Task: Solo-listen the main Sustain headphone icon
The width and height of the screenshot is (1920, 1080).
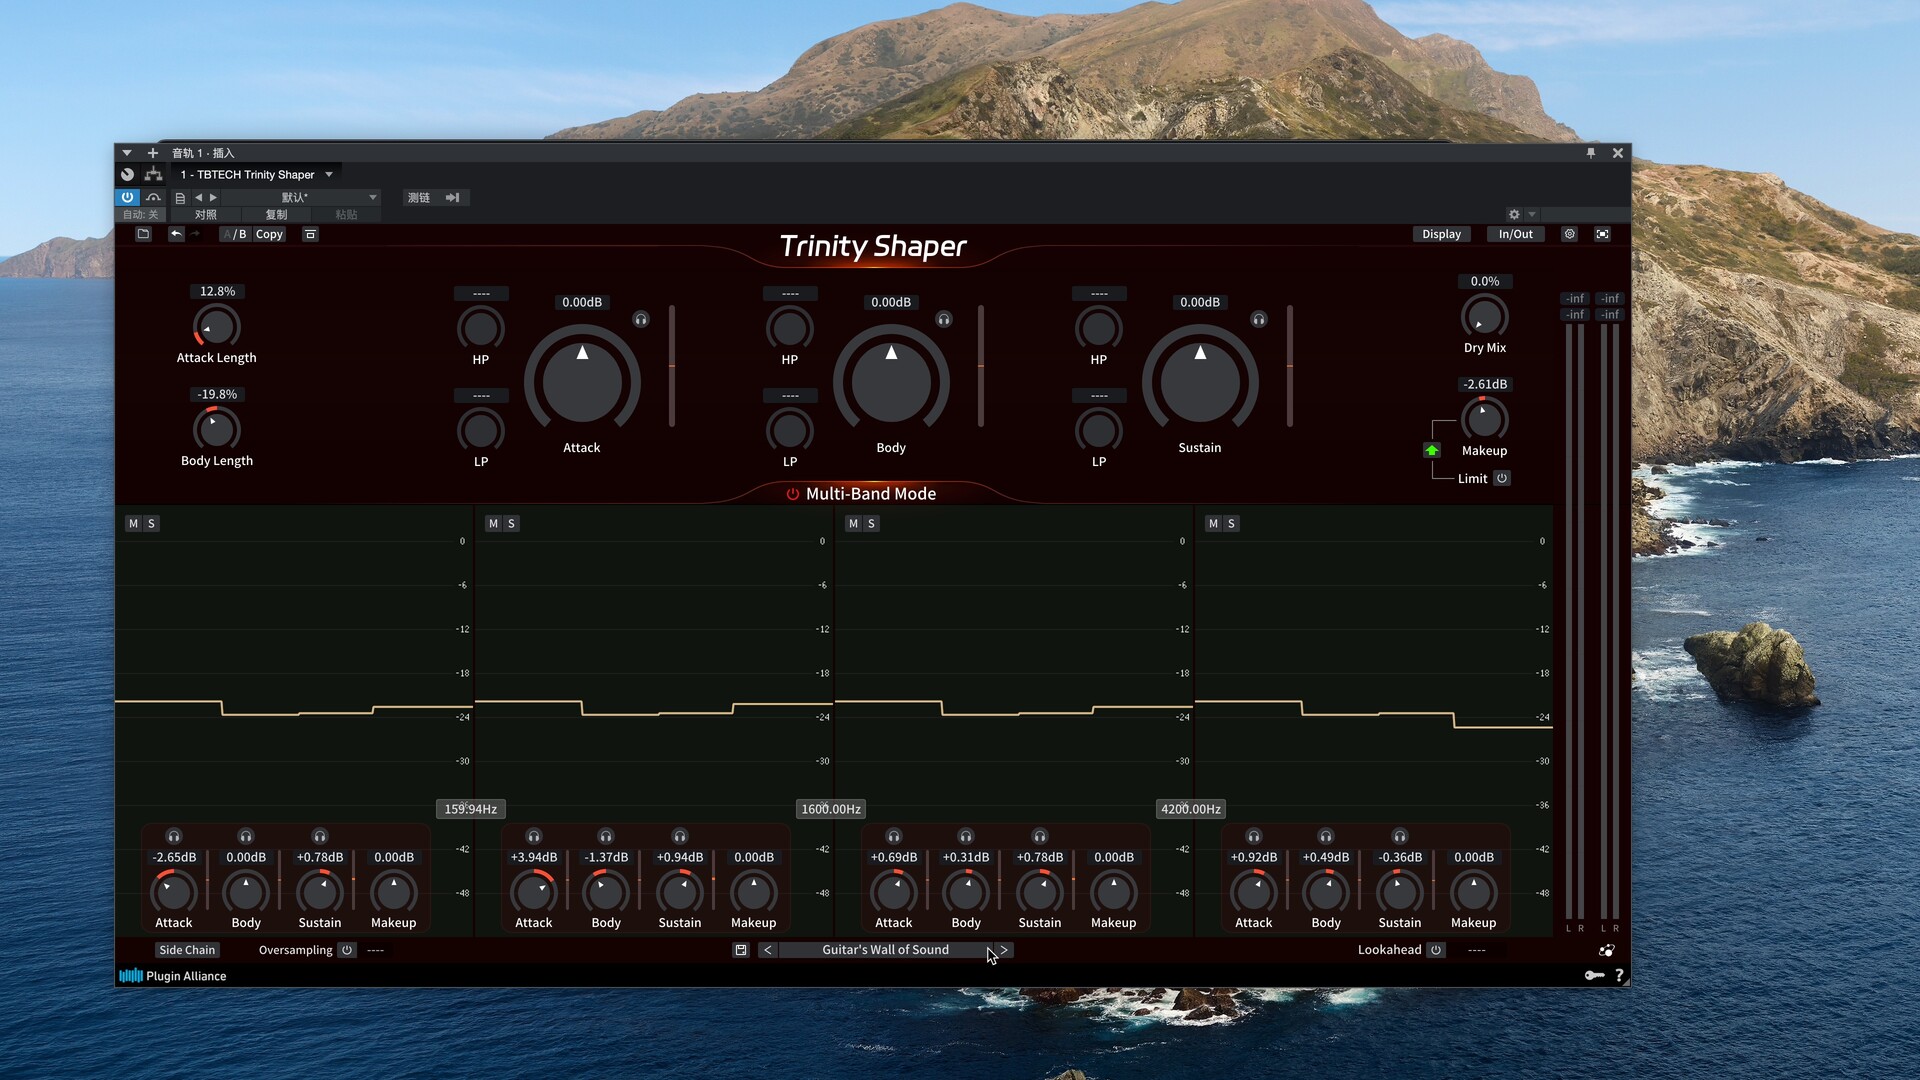Action: pos(1259,319)
